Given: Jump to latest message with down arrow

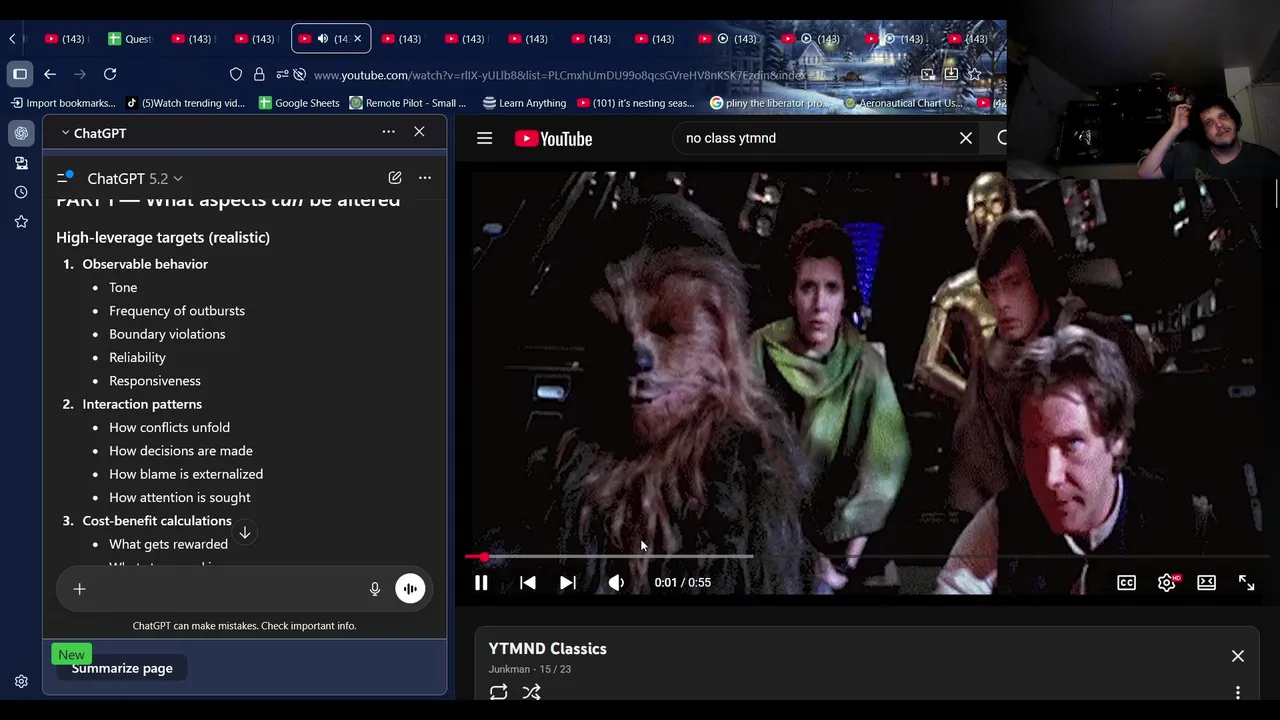Looking at the screenshot, I should (x=244, y=533).
